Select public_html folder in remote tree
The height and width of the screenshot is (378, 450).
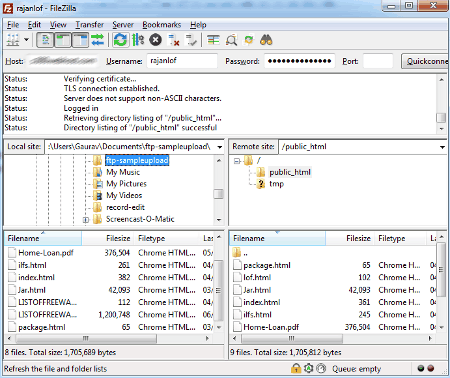click(x=290, y=172)
